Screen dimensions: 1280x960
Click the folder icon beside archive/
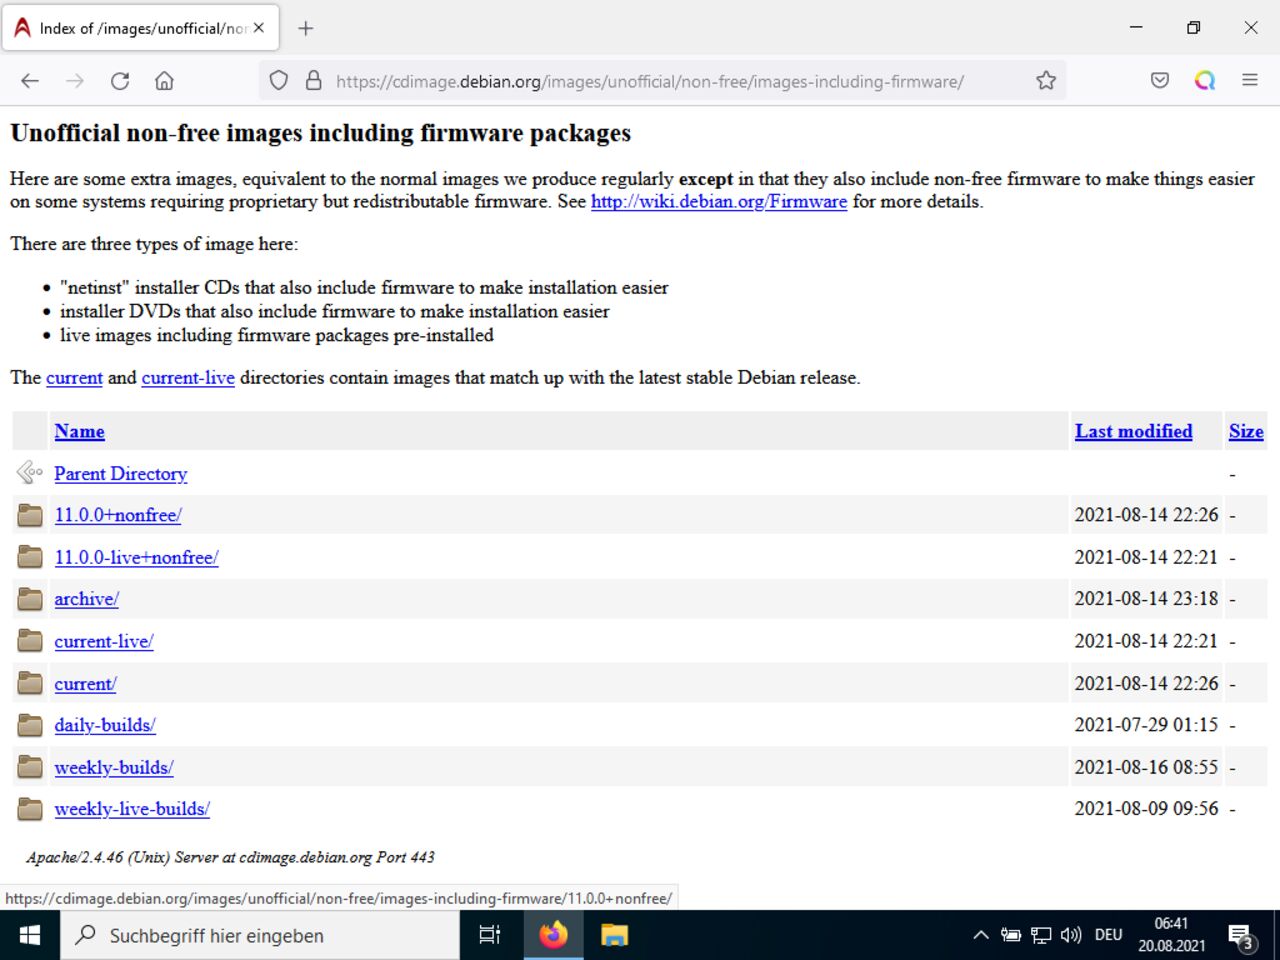pos(30,599)
